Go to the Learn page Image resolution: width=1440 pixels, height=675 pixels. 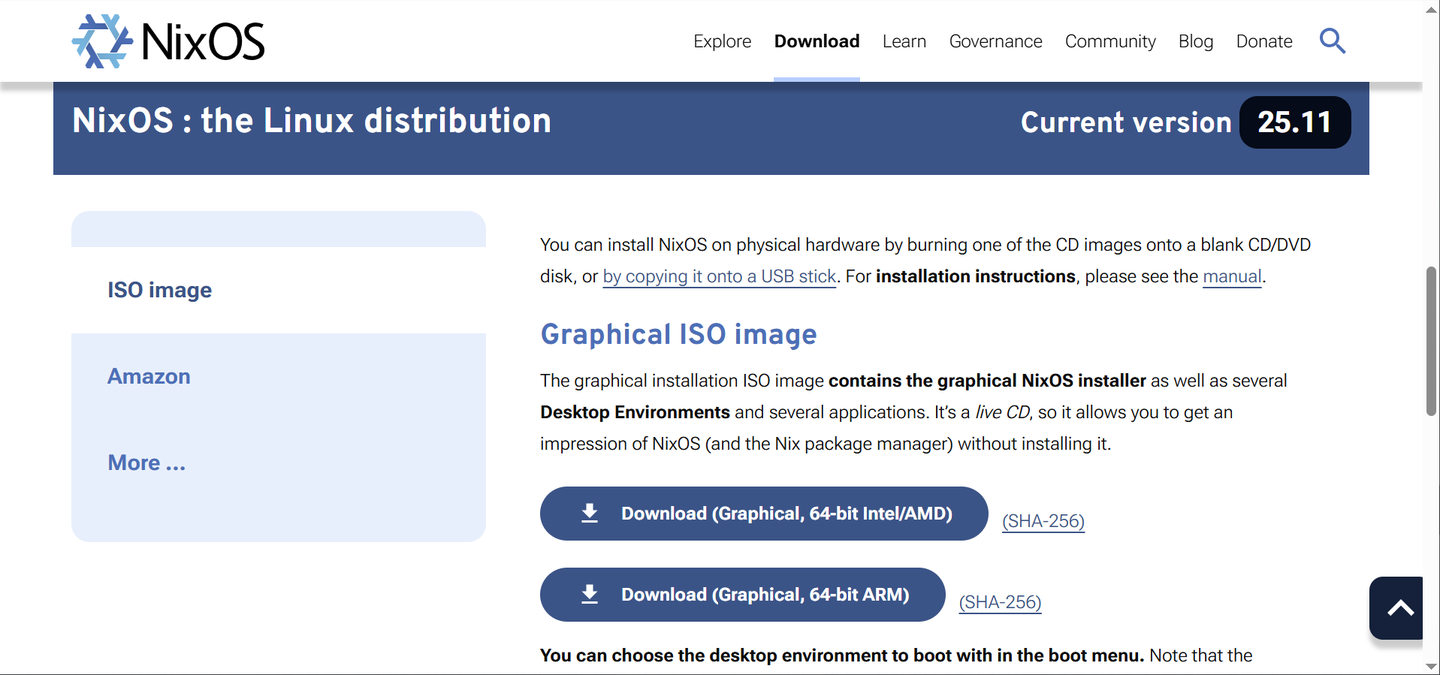click(x=904, y=41)
